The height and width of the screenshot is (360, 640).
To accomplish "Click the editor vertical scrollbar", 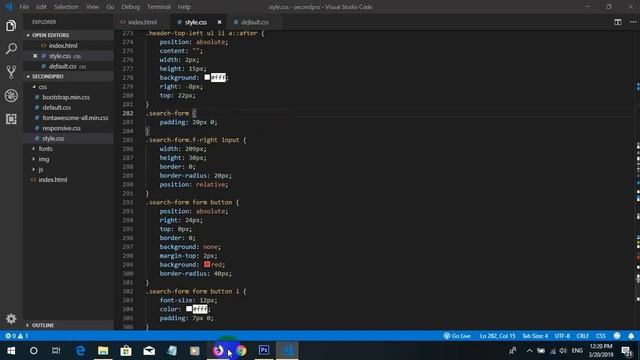I will point(637,180).
